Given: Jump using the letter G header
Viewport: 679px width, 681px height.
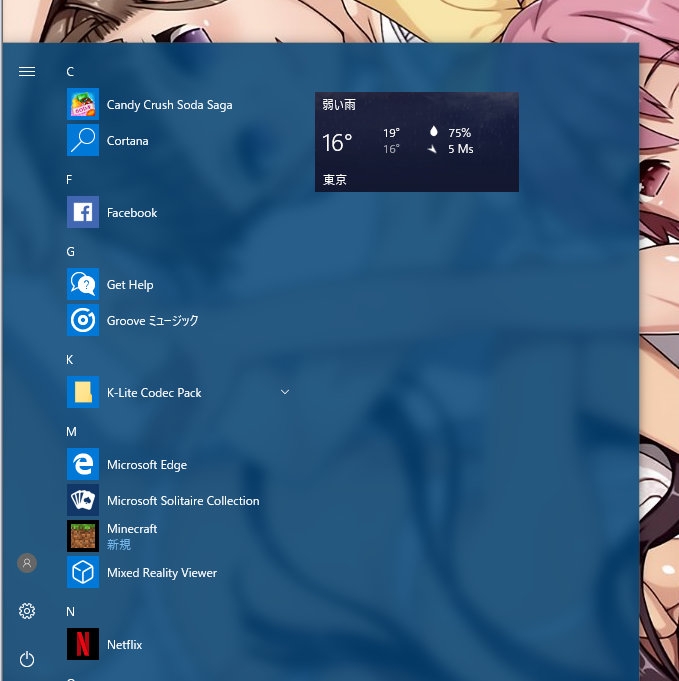Looking at the screenshot, I should [70, 251].
